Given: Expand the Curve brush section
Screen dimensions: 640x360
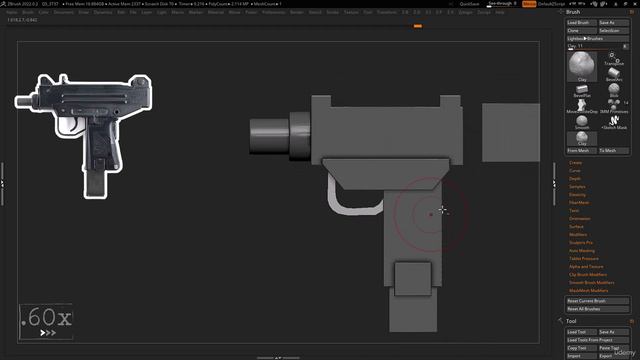Looking at the screenshot, I should (x=575, y=171).
